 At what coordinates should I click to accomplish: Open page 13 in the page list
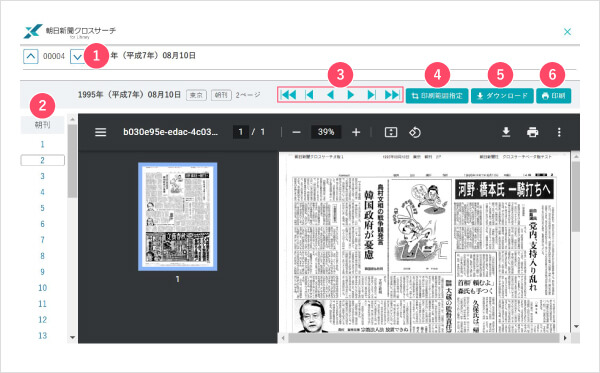(42, 336)
